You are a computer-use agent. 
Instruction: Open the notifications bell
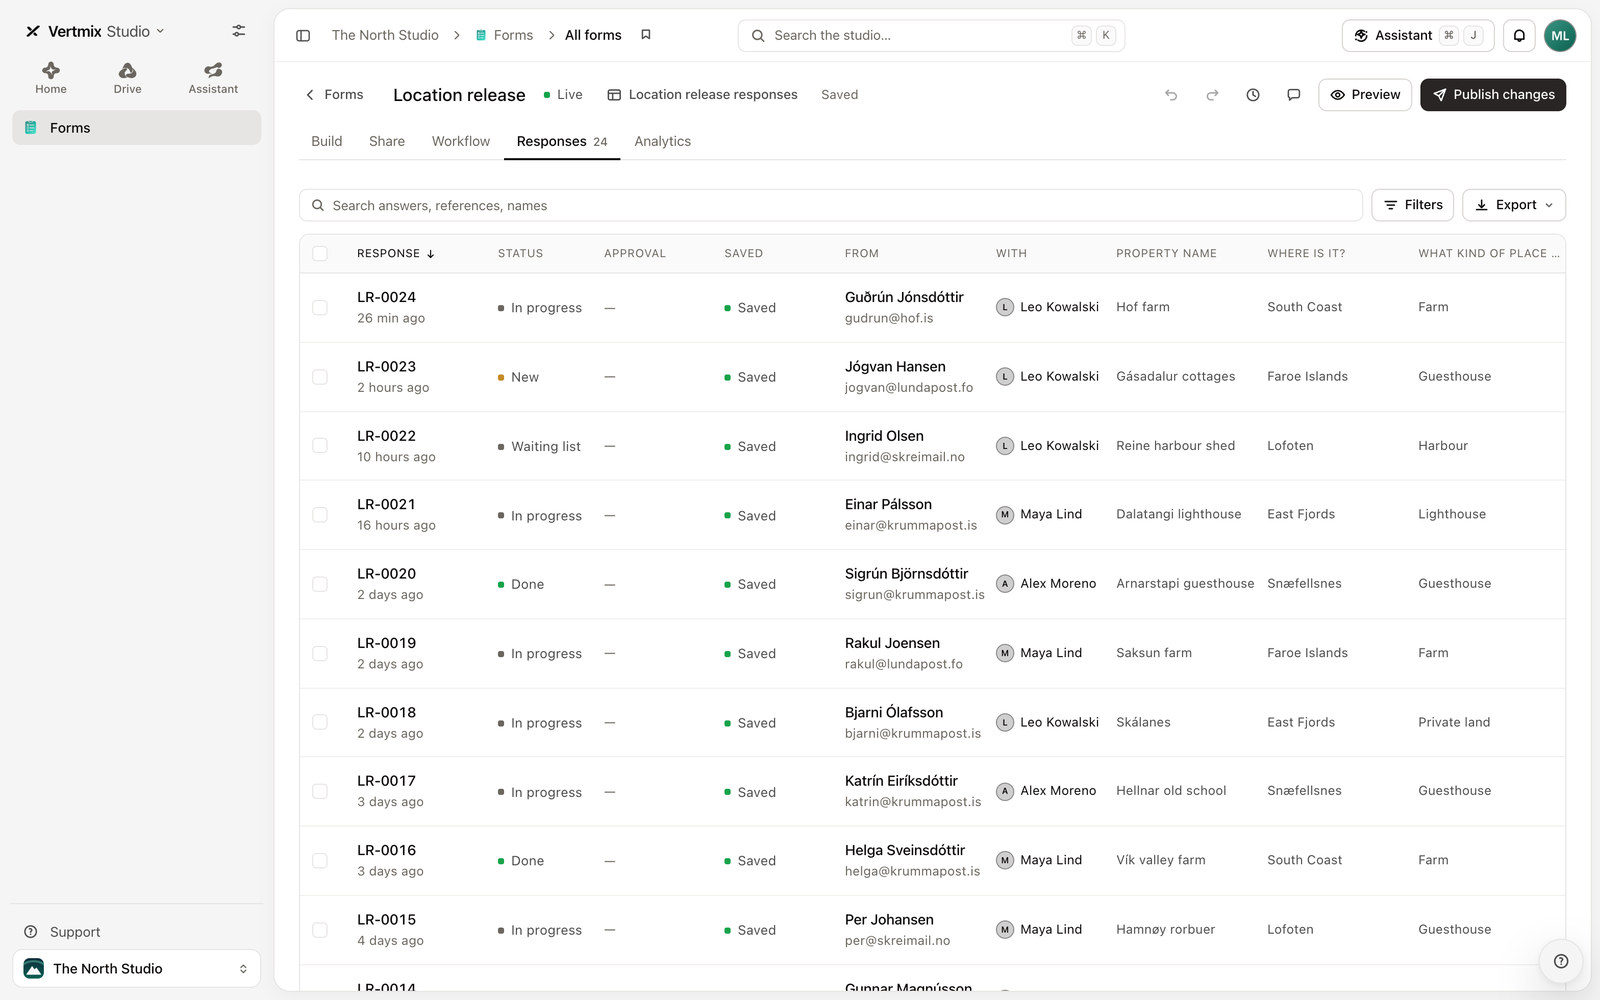pos(1519,36)
